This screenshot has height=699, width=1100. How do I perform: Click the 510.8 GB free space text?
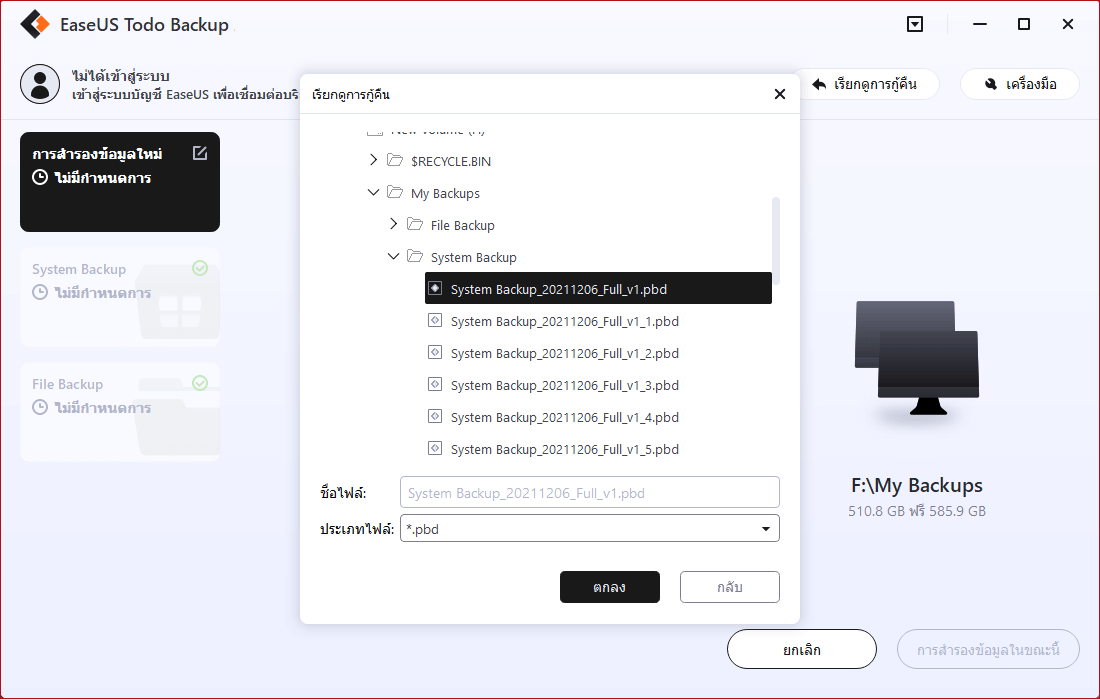point(916,511)
